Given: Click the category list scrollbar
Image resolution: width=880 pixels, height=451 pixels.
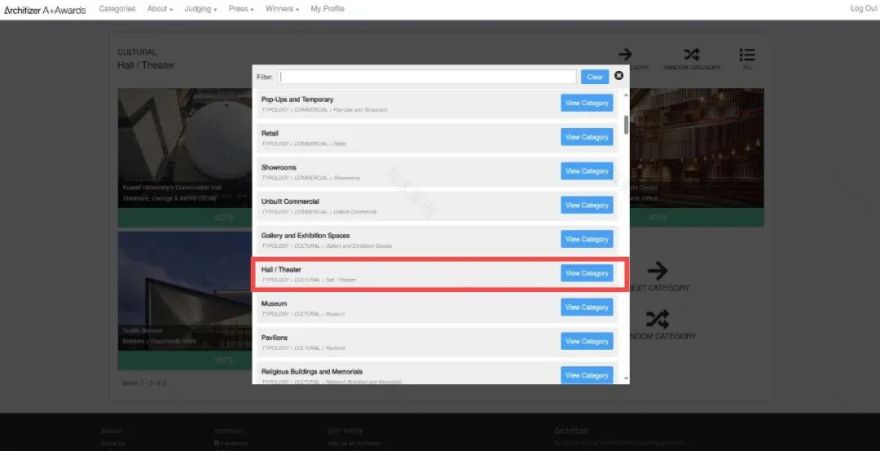Looking at the screenshot, I should click(x=627, y=125).
